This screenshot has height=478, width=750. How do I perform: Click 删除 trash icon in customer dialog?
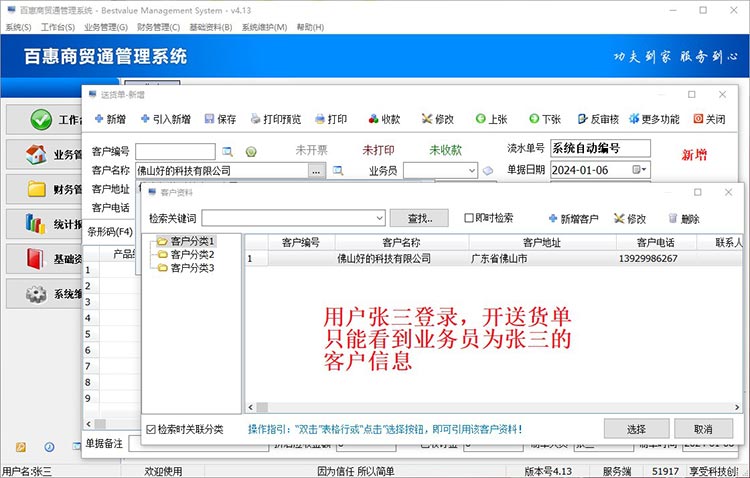[x=673, y=218]
